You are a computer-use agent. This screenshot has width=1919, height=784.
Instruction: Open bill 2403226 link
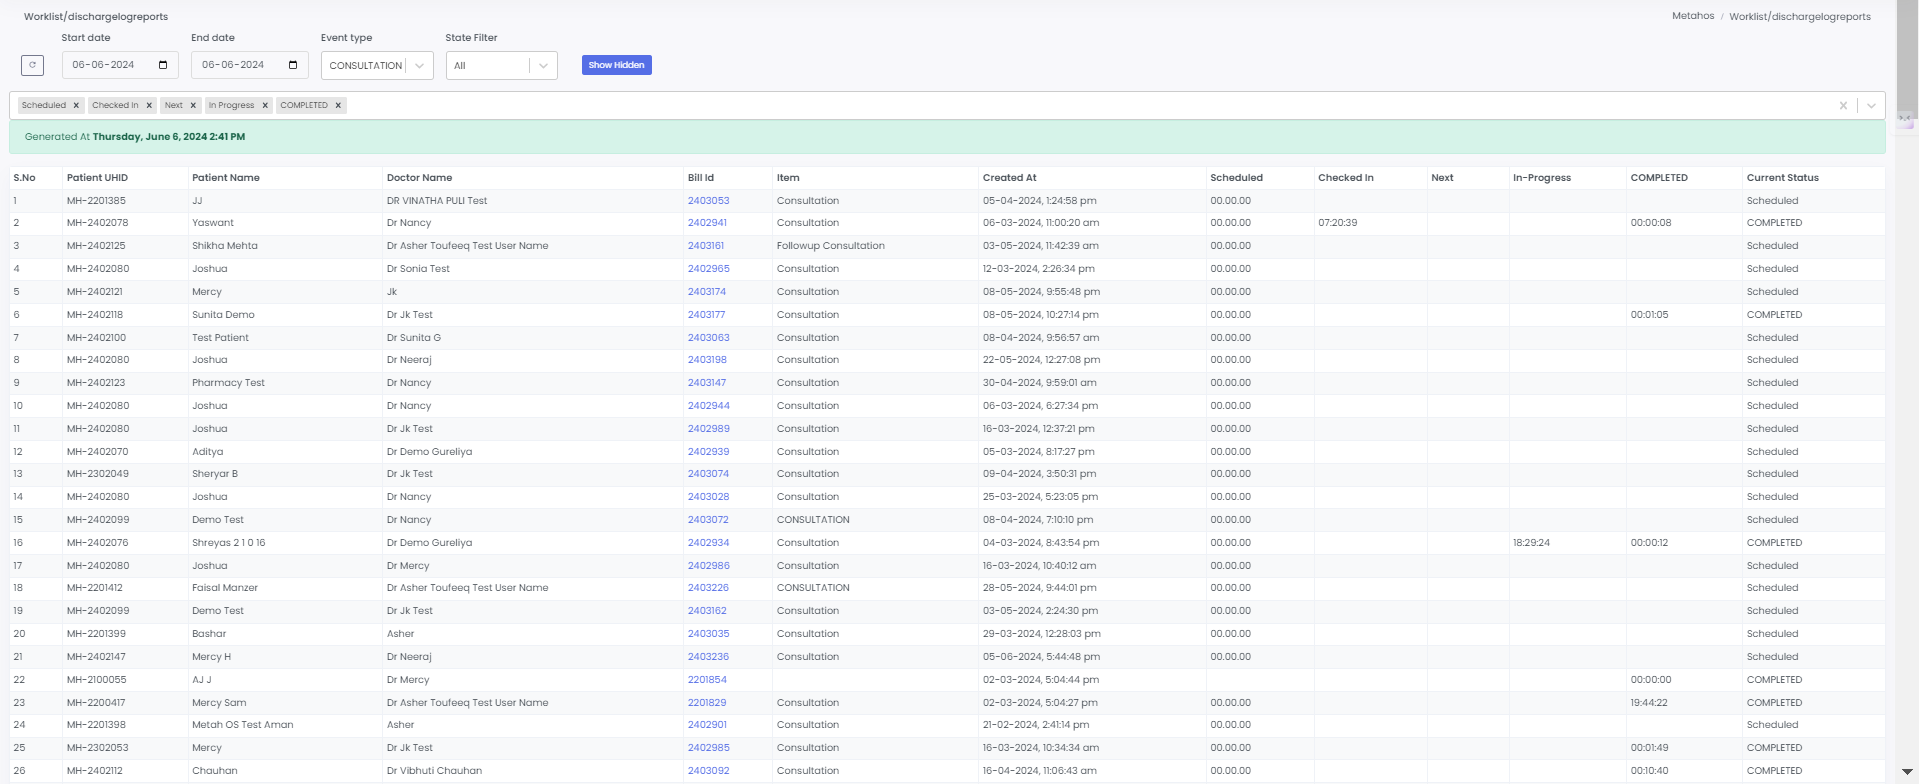(708, 587)
